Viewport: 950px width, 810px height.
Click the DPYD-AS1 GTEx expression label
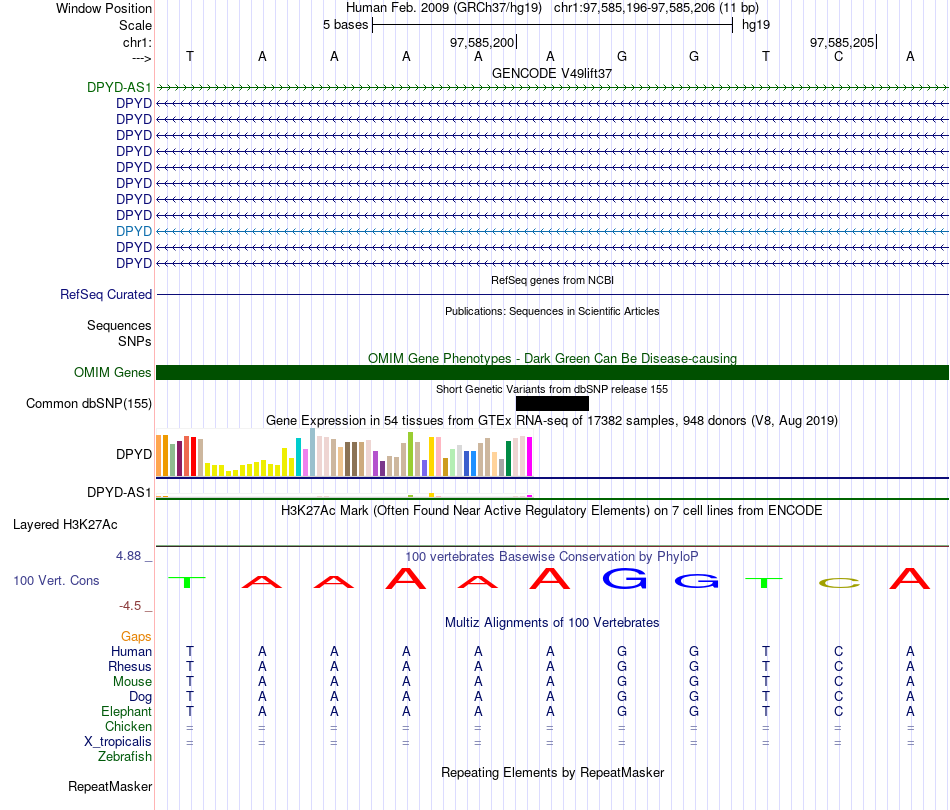119,493
